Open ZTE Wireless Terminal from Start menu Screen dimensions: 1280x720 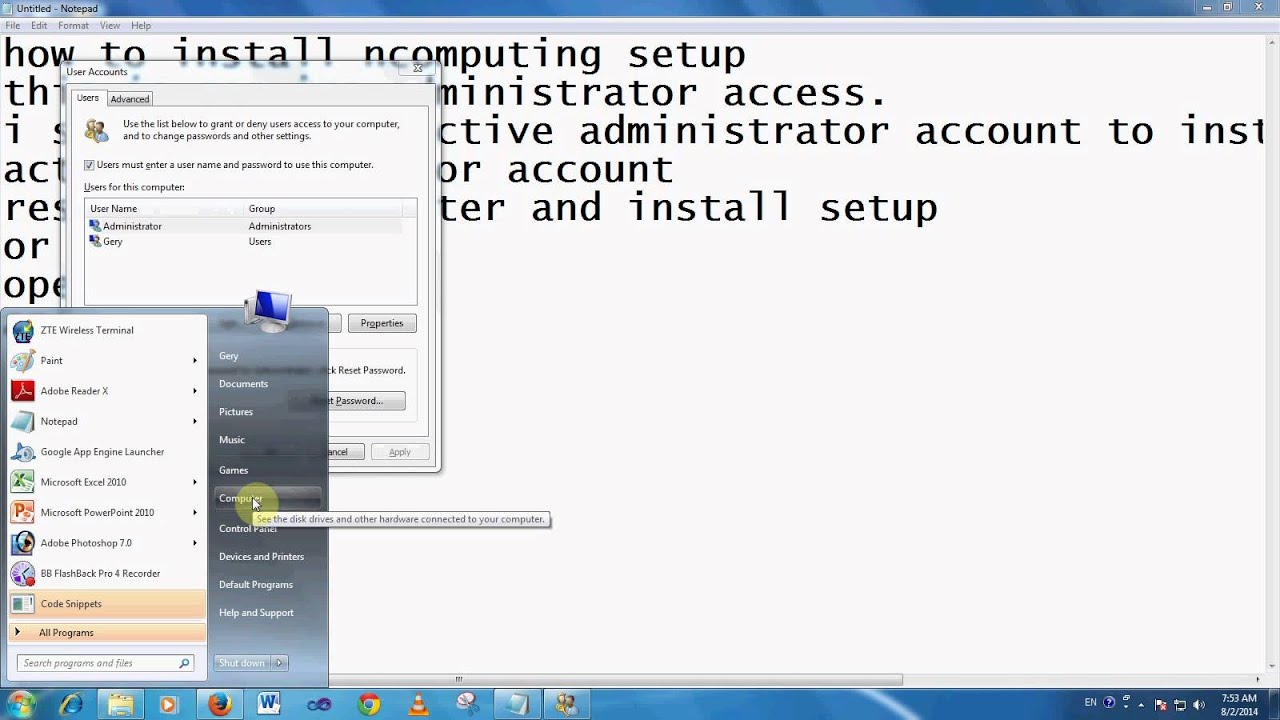click(106, 330)
